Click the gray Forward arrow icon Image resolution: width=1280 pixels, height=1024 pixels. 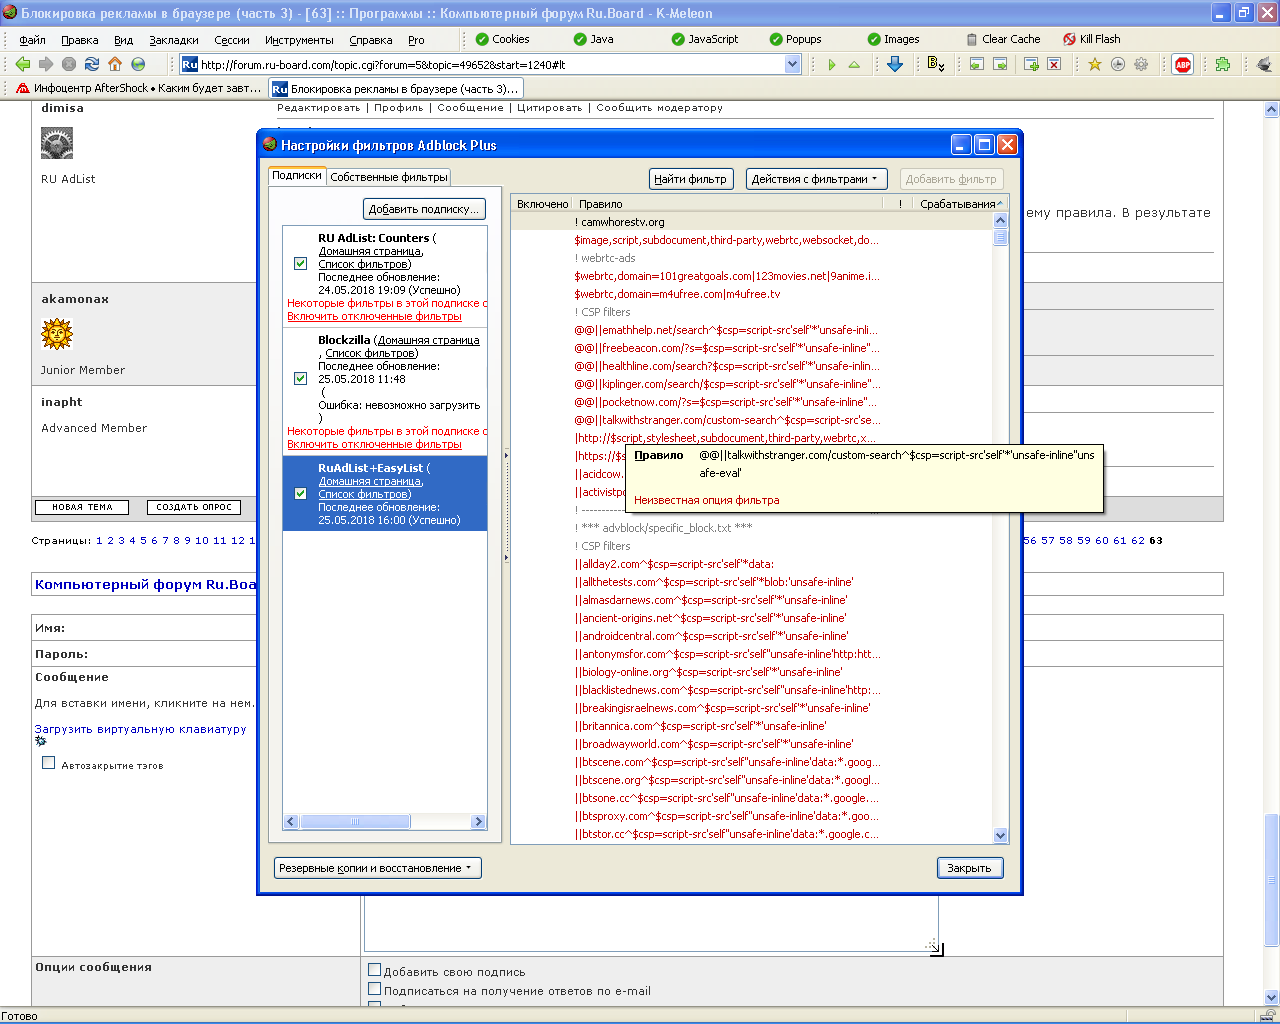coord(46,64)
